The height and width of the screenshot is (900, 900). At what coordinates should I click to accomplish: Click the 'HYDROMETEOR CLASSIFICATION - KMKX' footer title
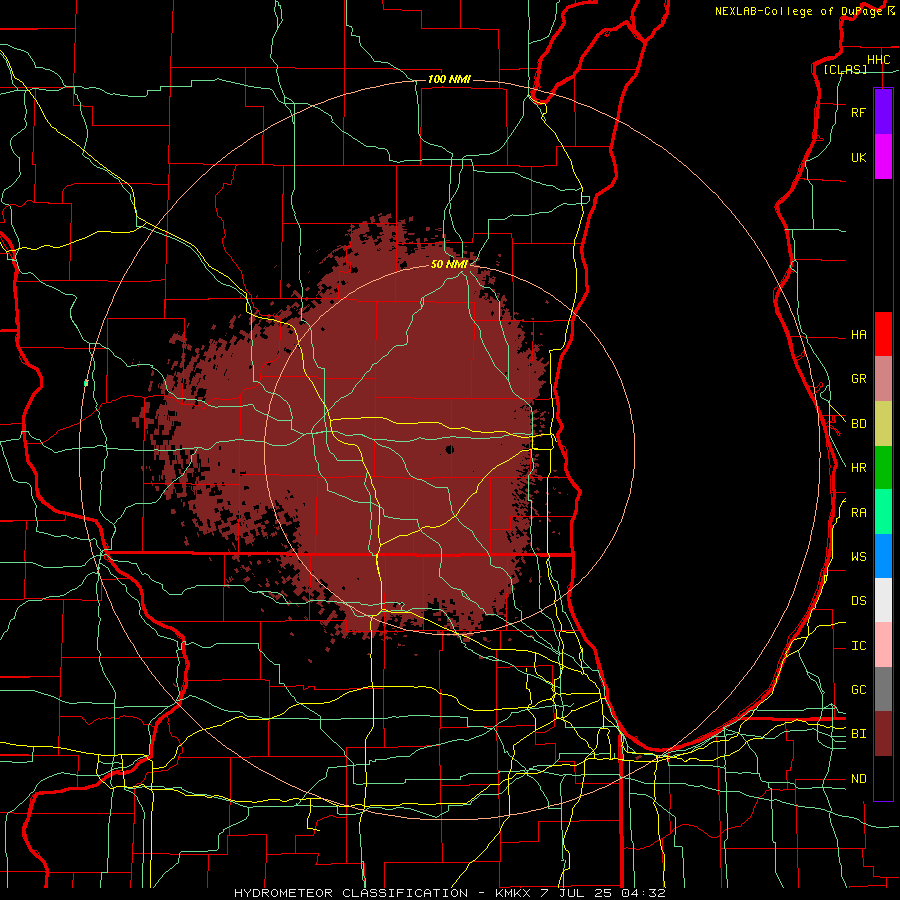point(383,893)
